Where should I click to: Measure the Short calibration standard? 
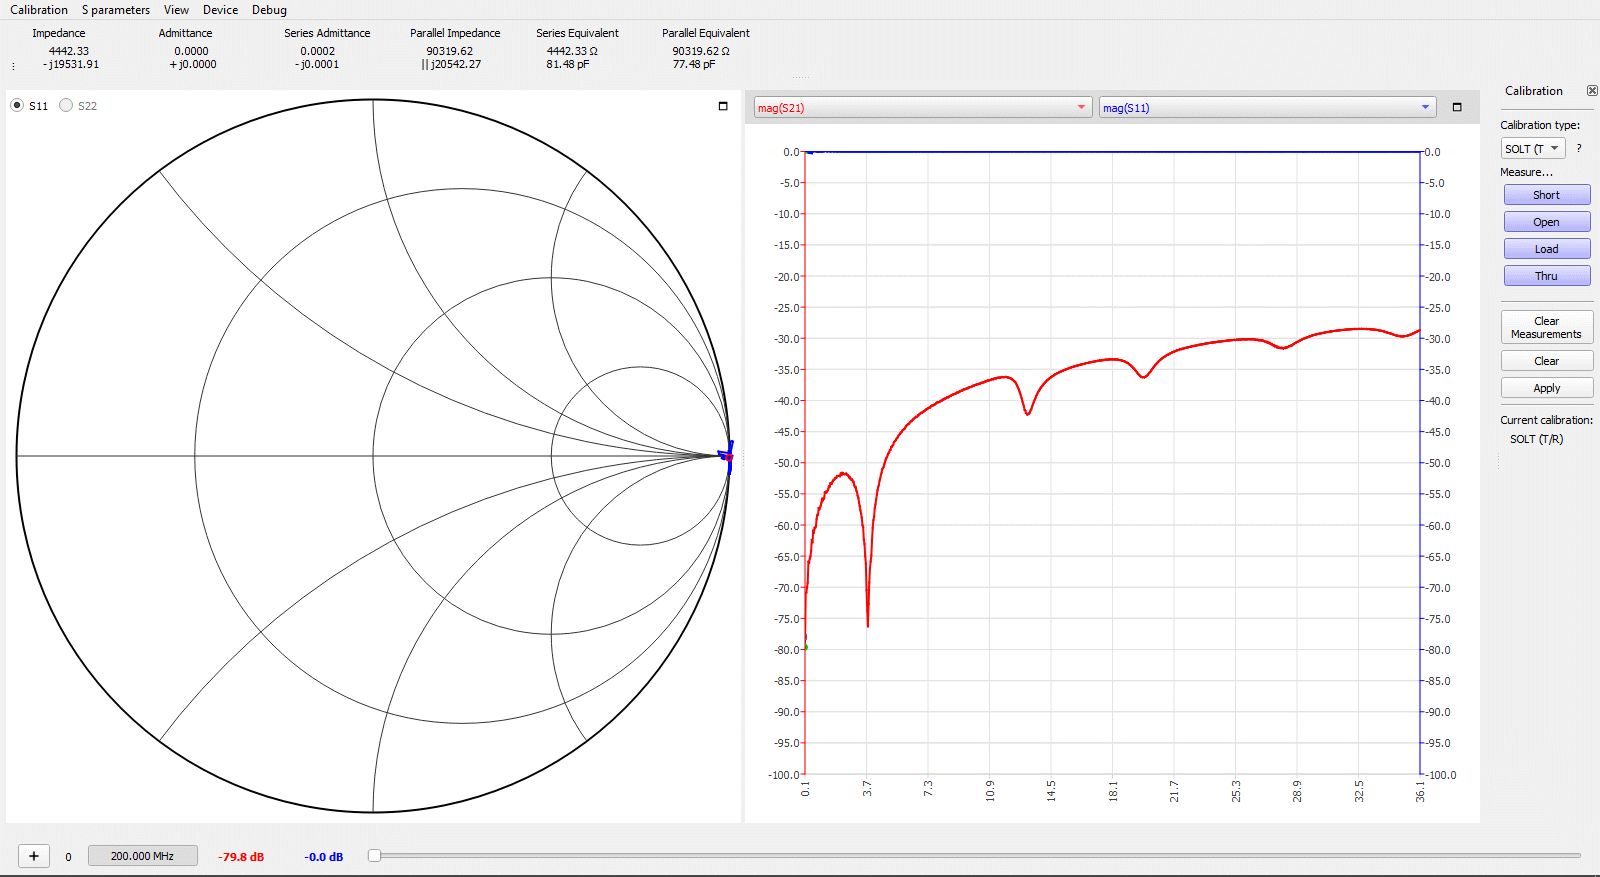(1546, 195)
